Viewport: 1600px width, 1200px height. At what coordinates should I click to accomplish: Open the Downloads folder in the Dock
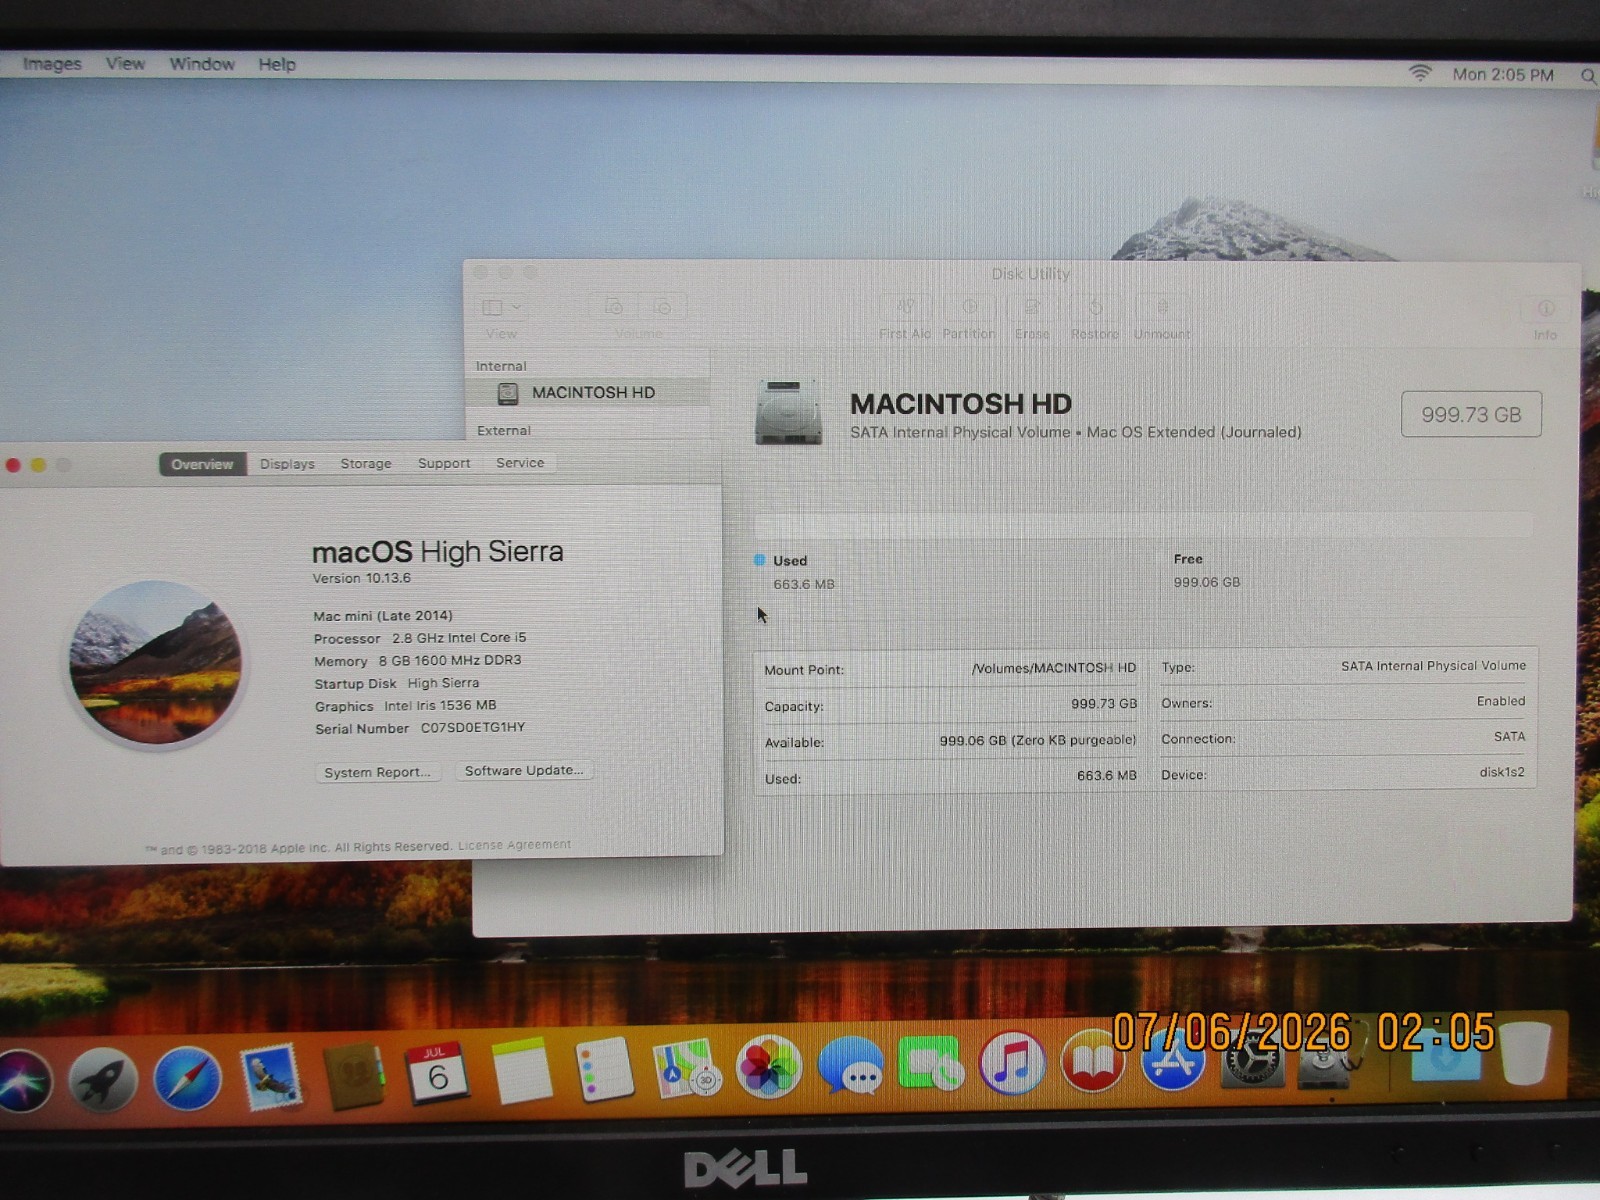coord(1445,1058)
